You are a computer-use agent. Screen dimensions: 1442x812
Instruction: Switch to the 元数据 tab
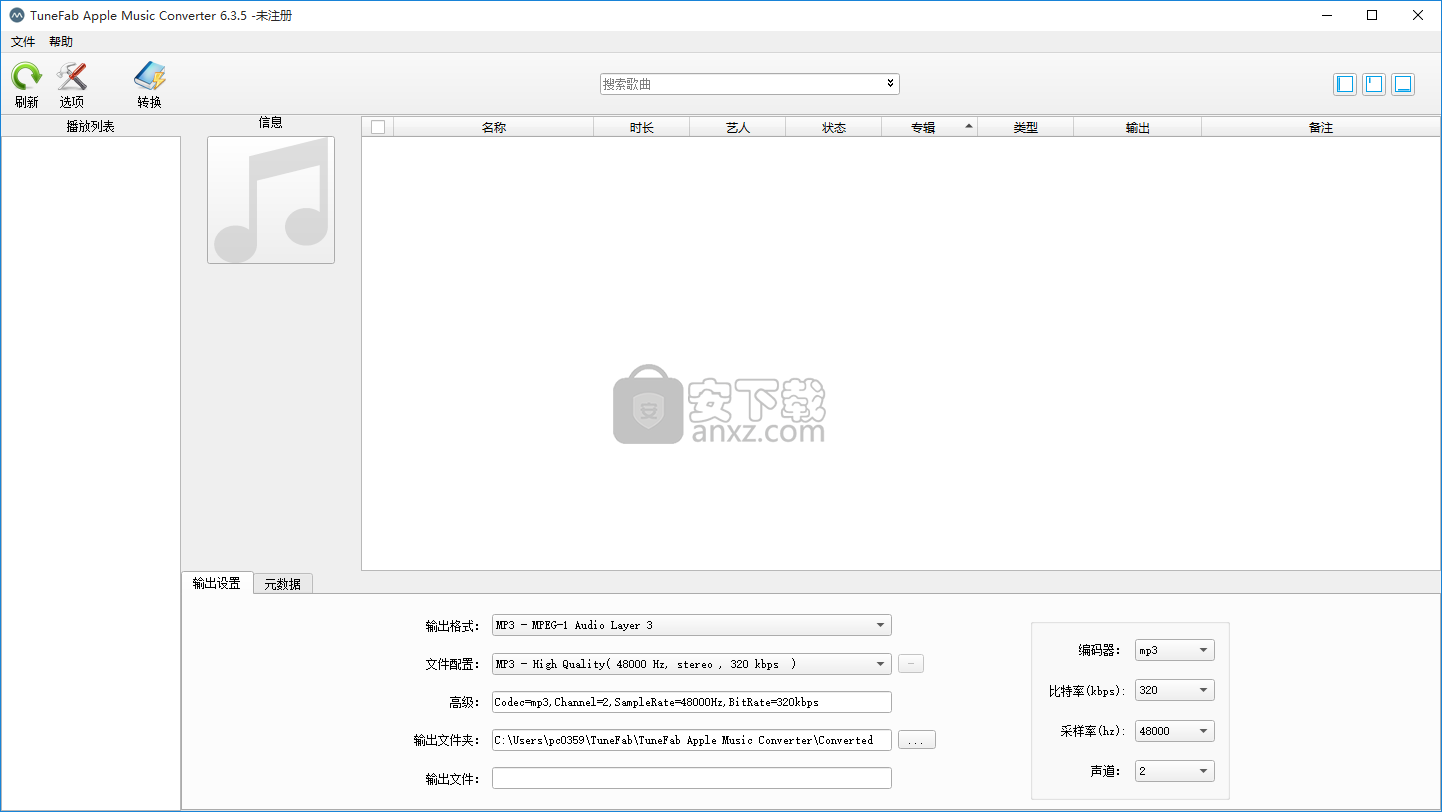282,584
